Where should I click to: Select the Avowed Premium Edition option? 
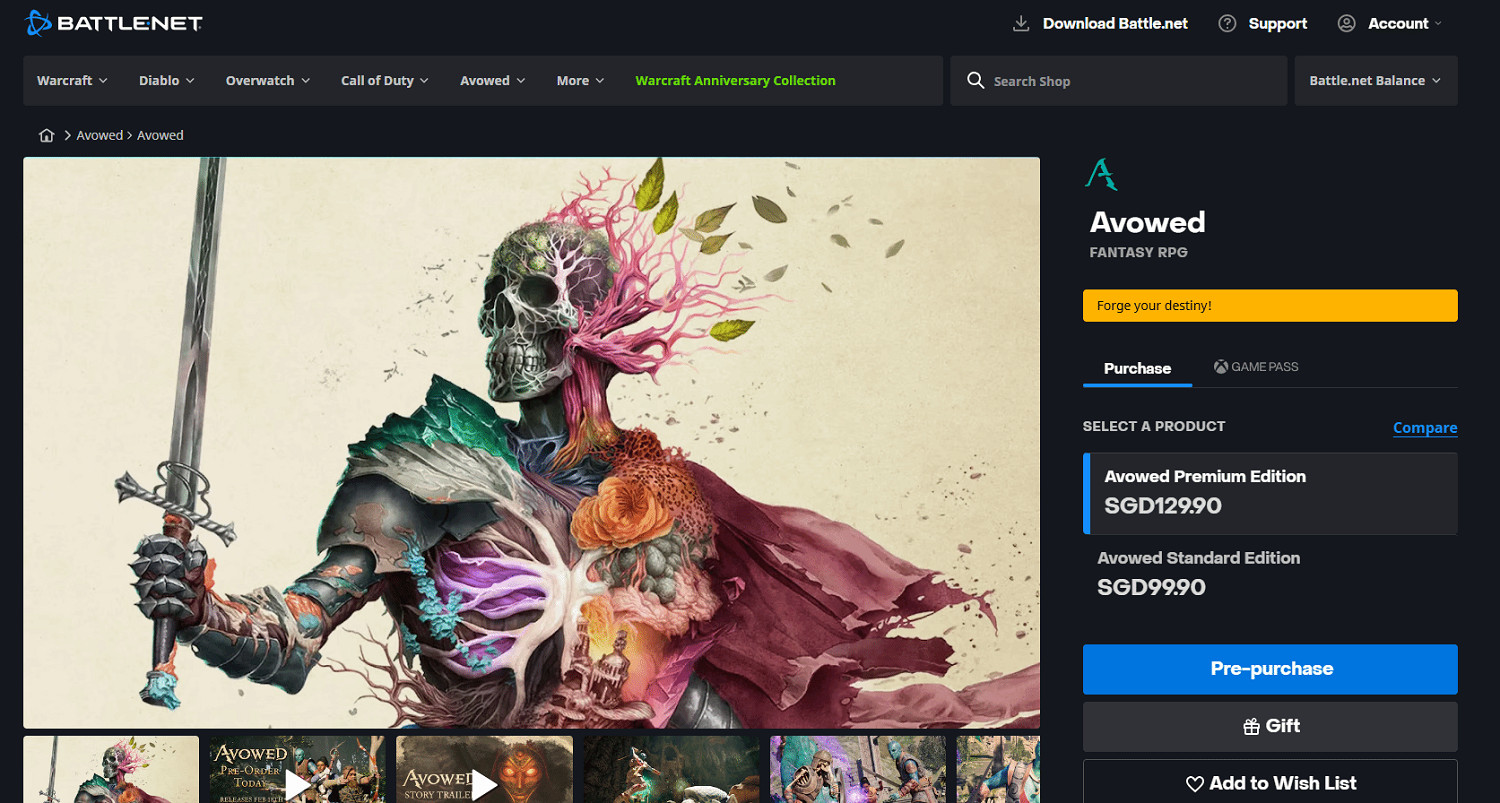1270,492
